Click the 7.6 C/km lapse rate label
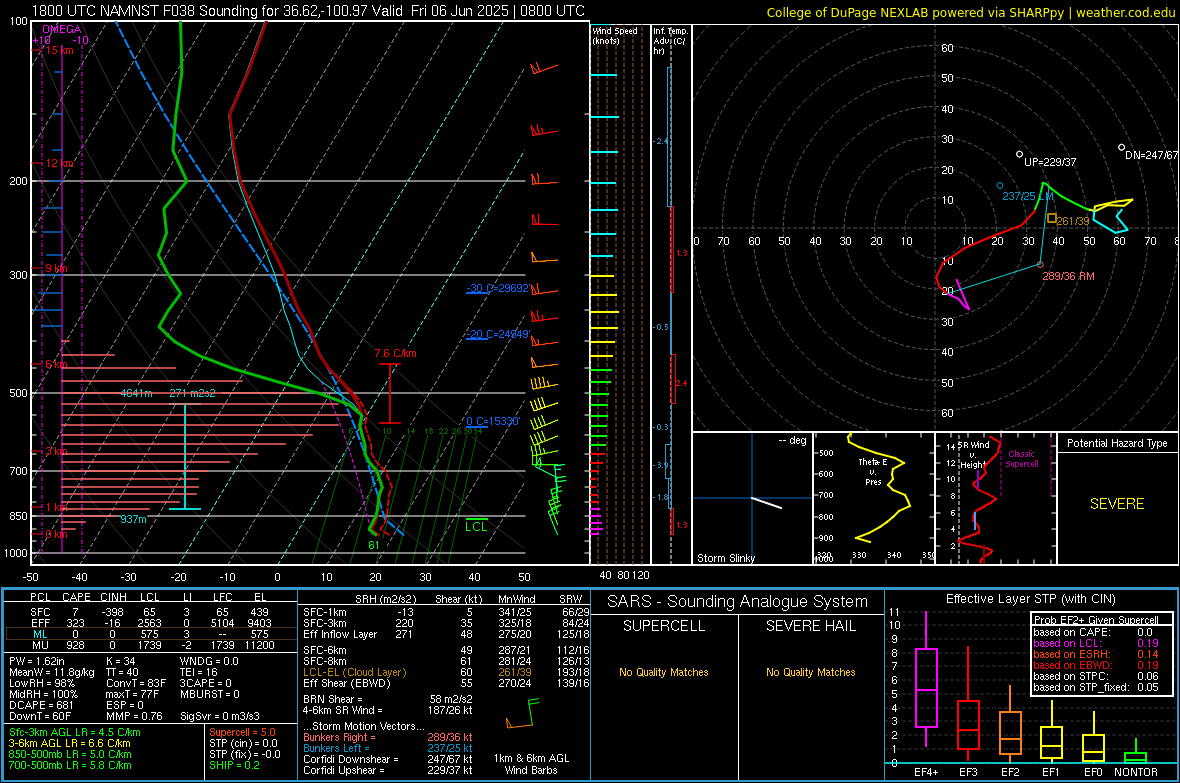 click(x=395, y=353)
